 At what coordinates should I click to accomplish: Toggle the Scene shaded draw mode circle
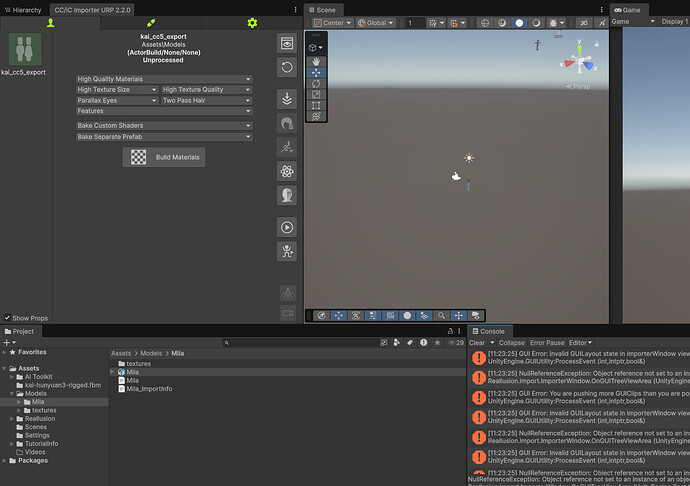[519, 23]
